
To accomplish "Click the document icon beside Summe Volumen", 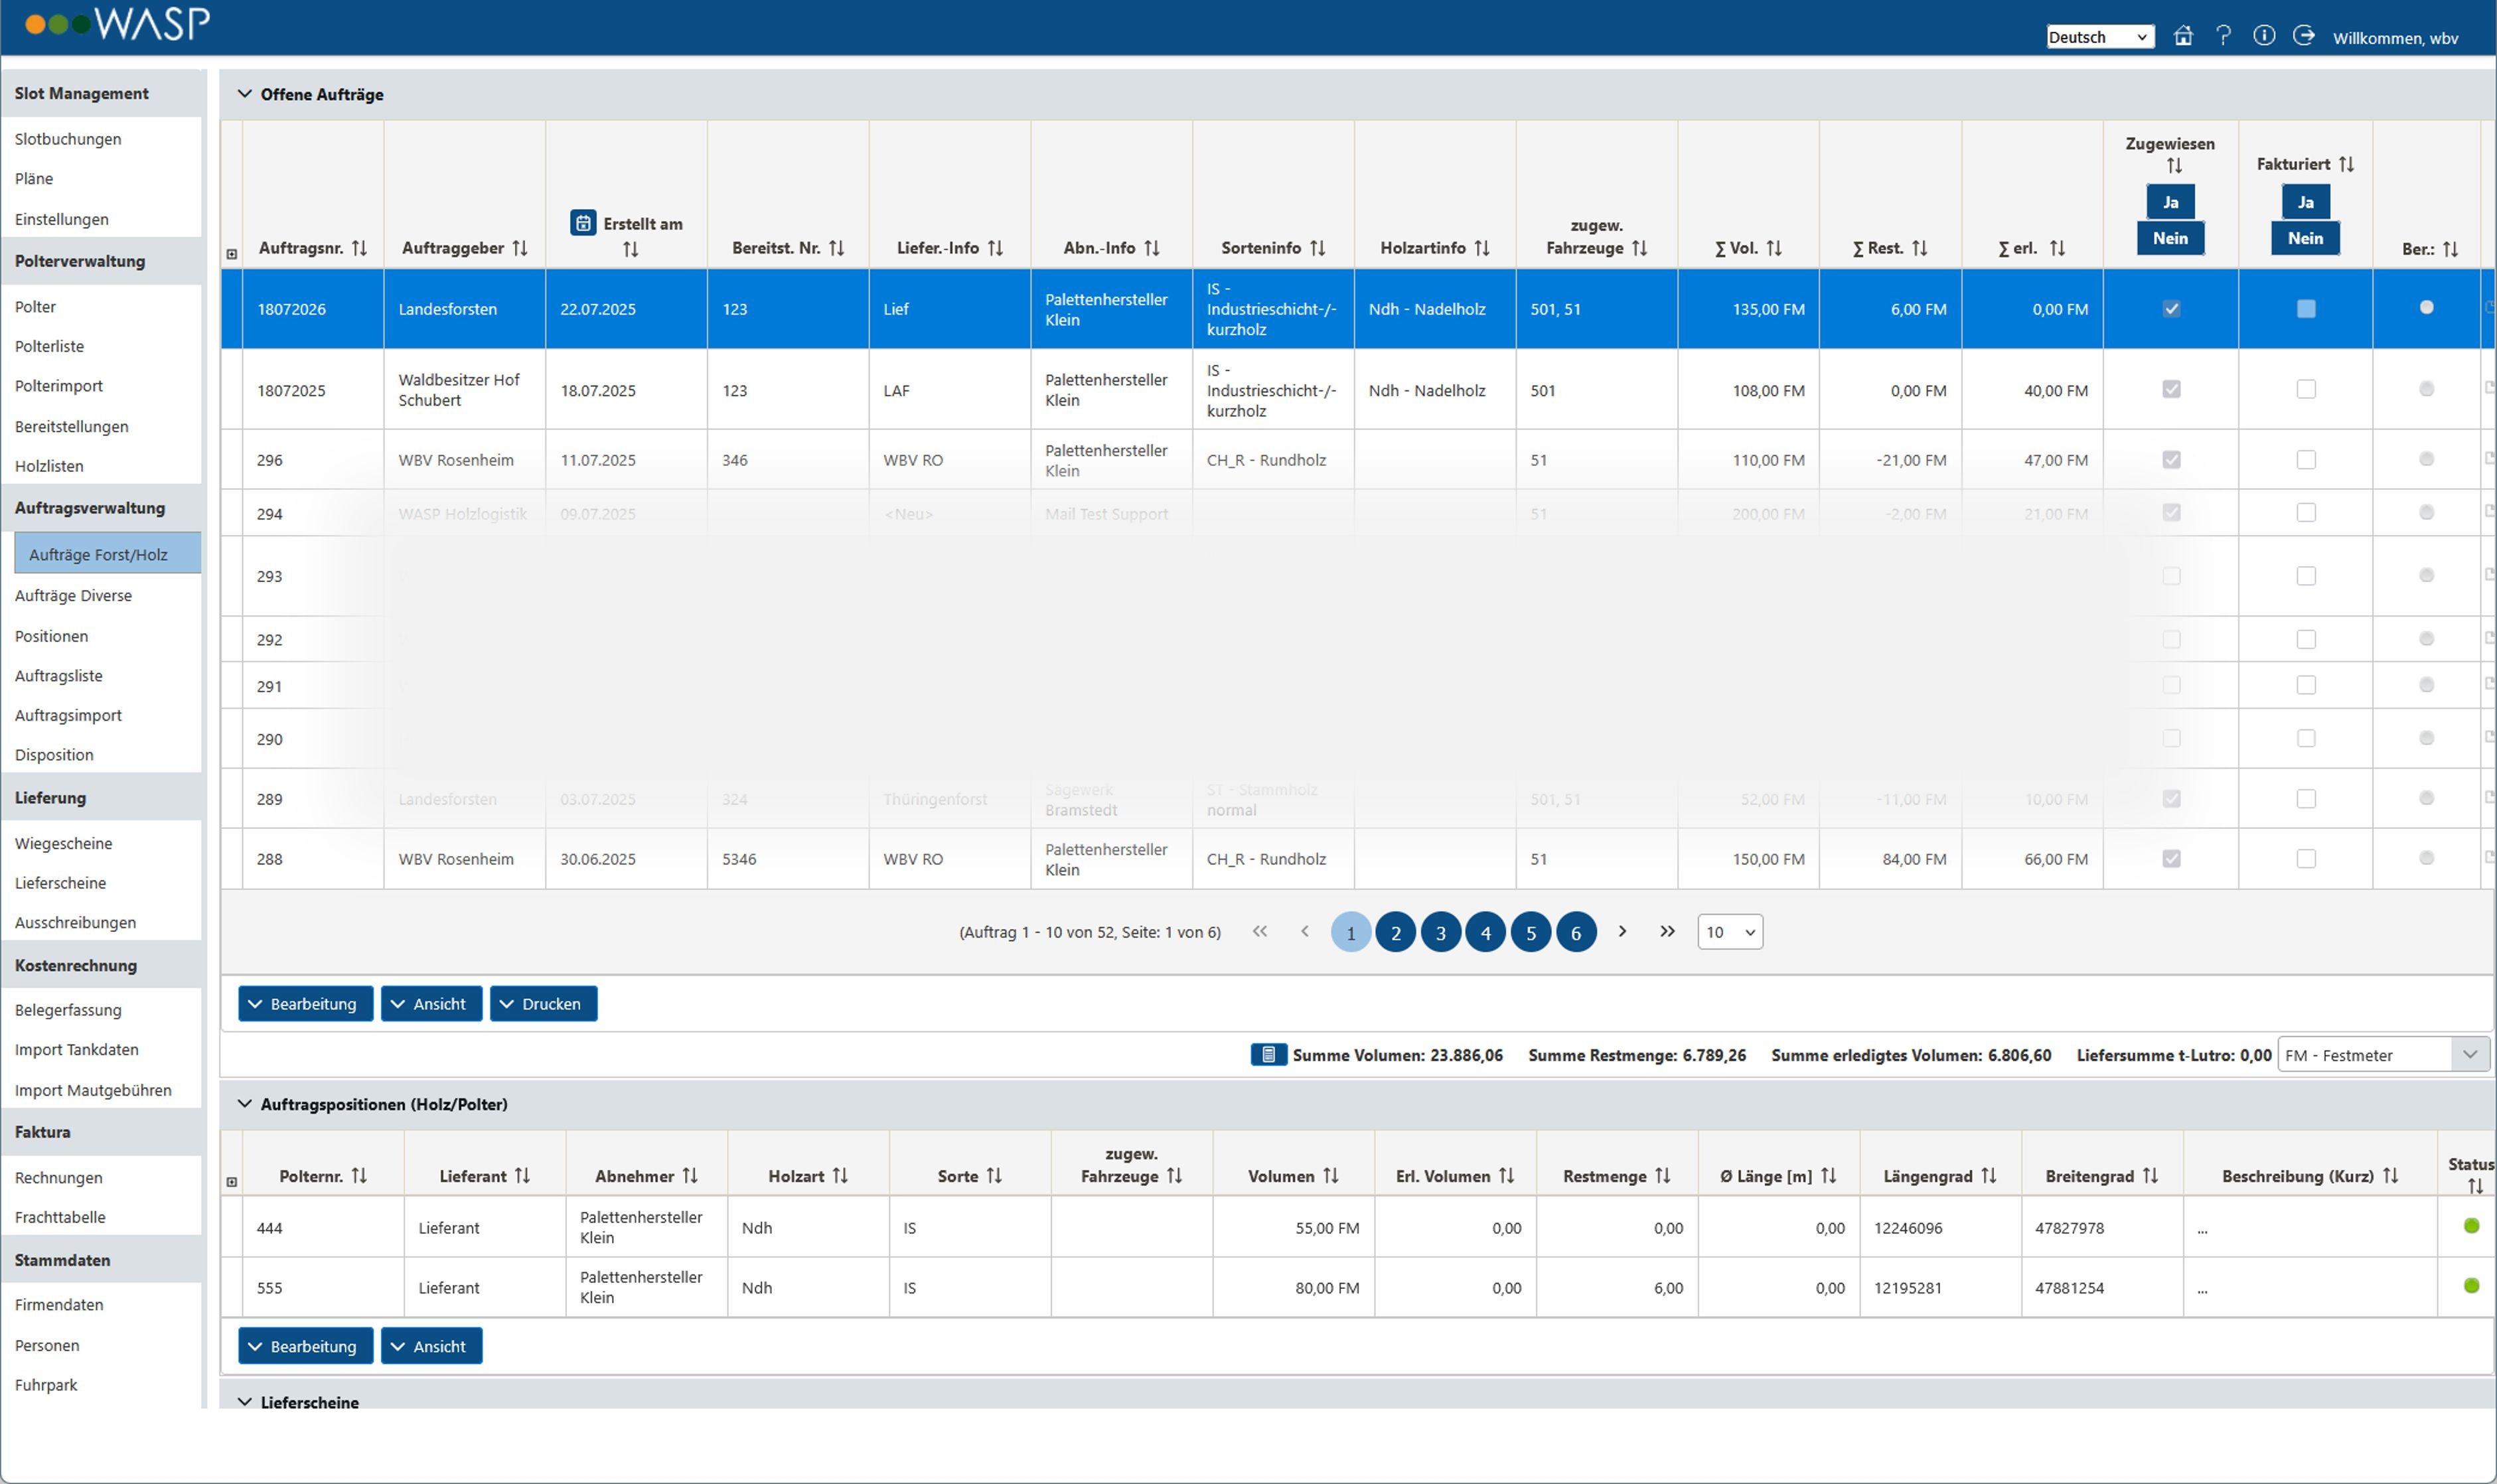I will (1268, 1054).
